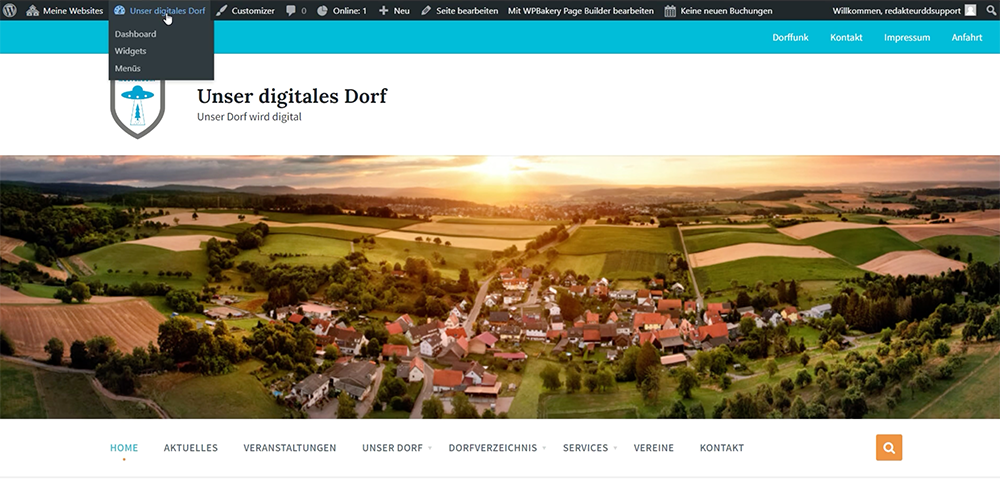Image resolution: width=1000 pixels, height=504 pixels.
Task: Click the comments bubble icon
Action: (296, 10)
